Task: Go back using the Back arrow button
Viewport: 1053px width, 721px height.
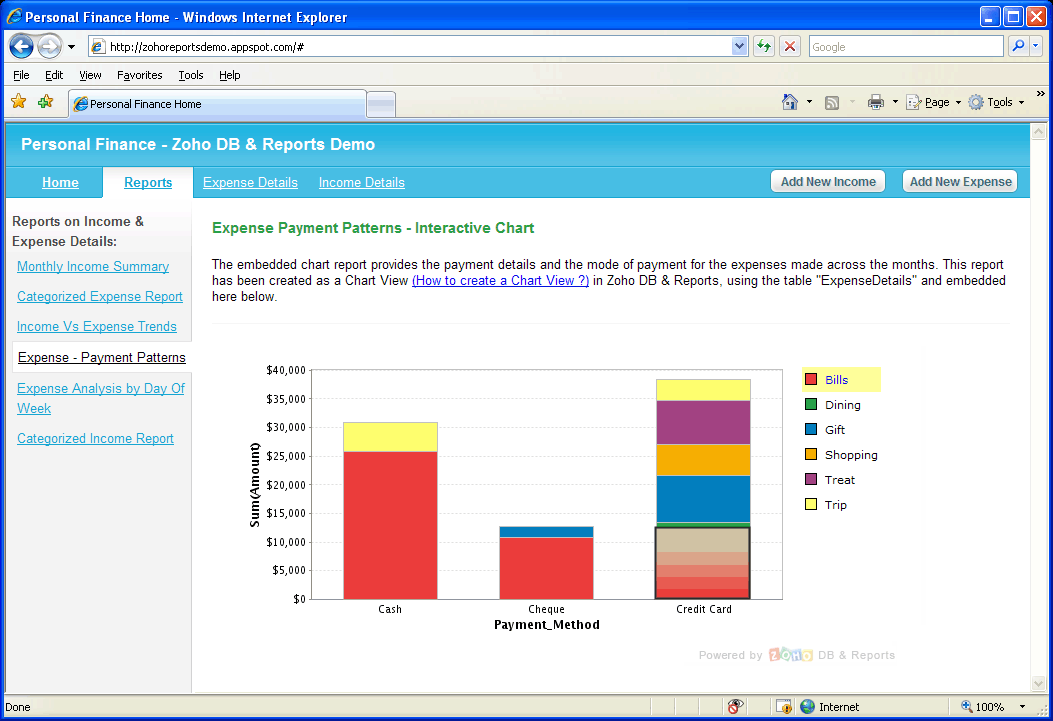Action: pyautogui.click(x=22, y=46)
